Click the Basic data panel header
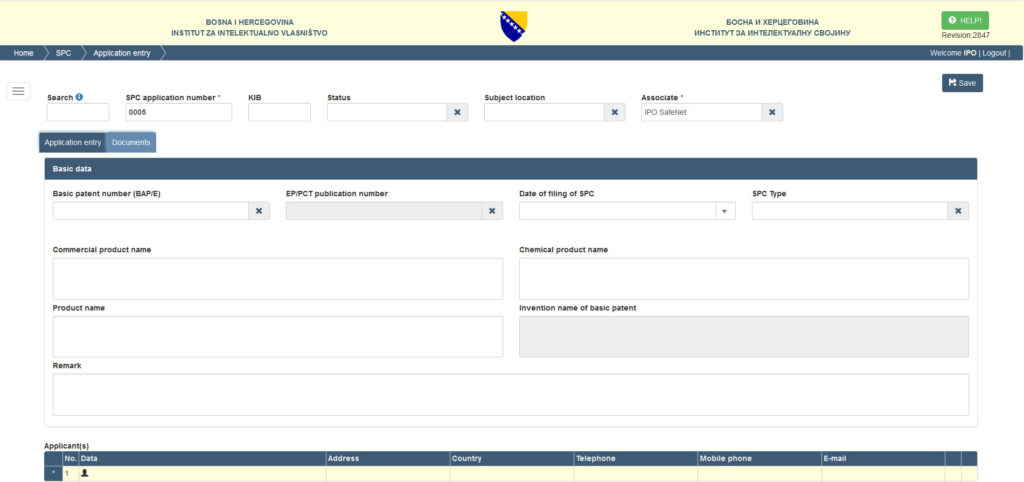1024x482 pixels. (511, 169)
